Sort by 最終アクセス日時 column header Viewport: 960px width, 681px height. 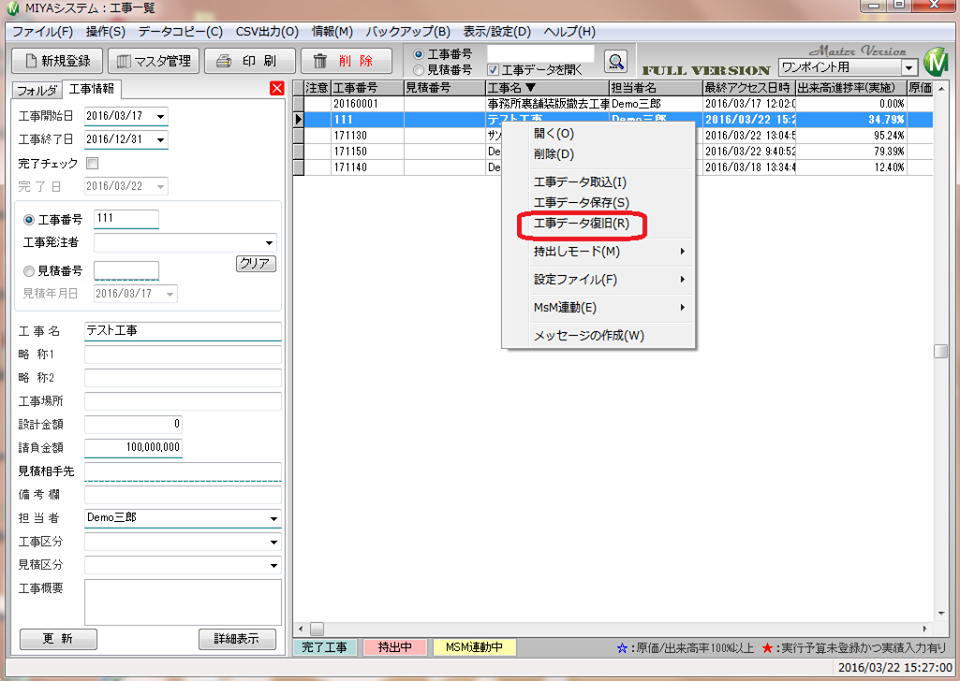click(x=748, y=88)
